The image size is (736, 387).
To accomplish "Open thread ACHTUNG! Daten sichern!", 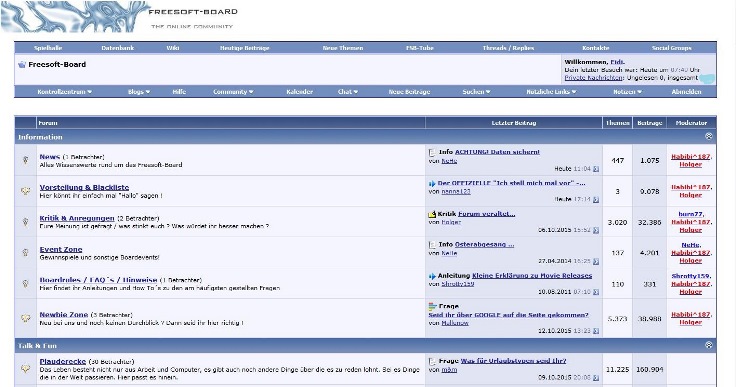I will [497, 152].
